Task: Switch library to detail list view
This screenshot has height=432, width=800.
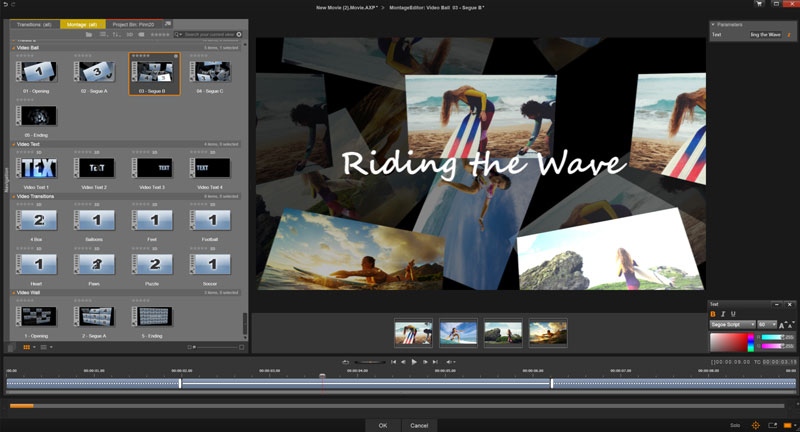Action: tap(44, 347)
